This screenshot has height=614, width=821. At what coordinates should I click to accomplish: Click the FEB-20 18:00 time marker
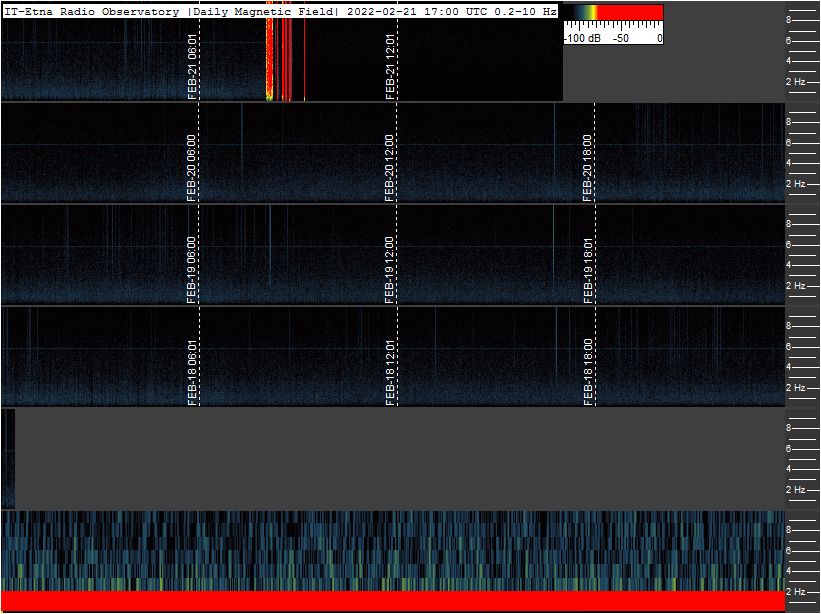pyautogui.click(x=587, y=168)
